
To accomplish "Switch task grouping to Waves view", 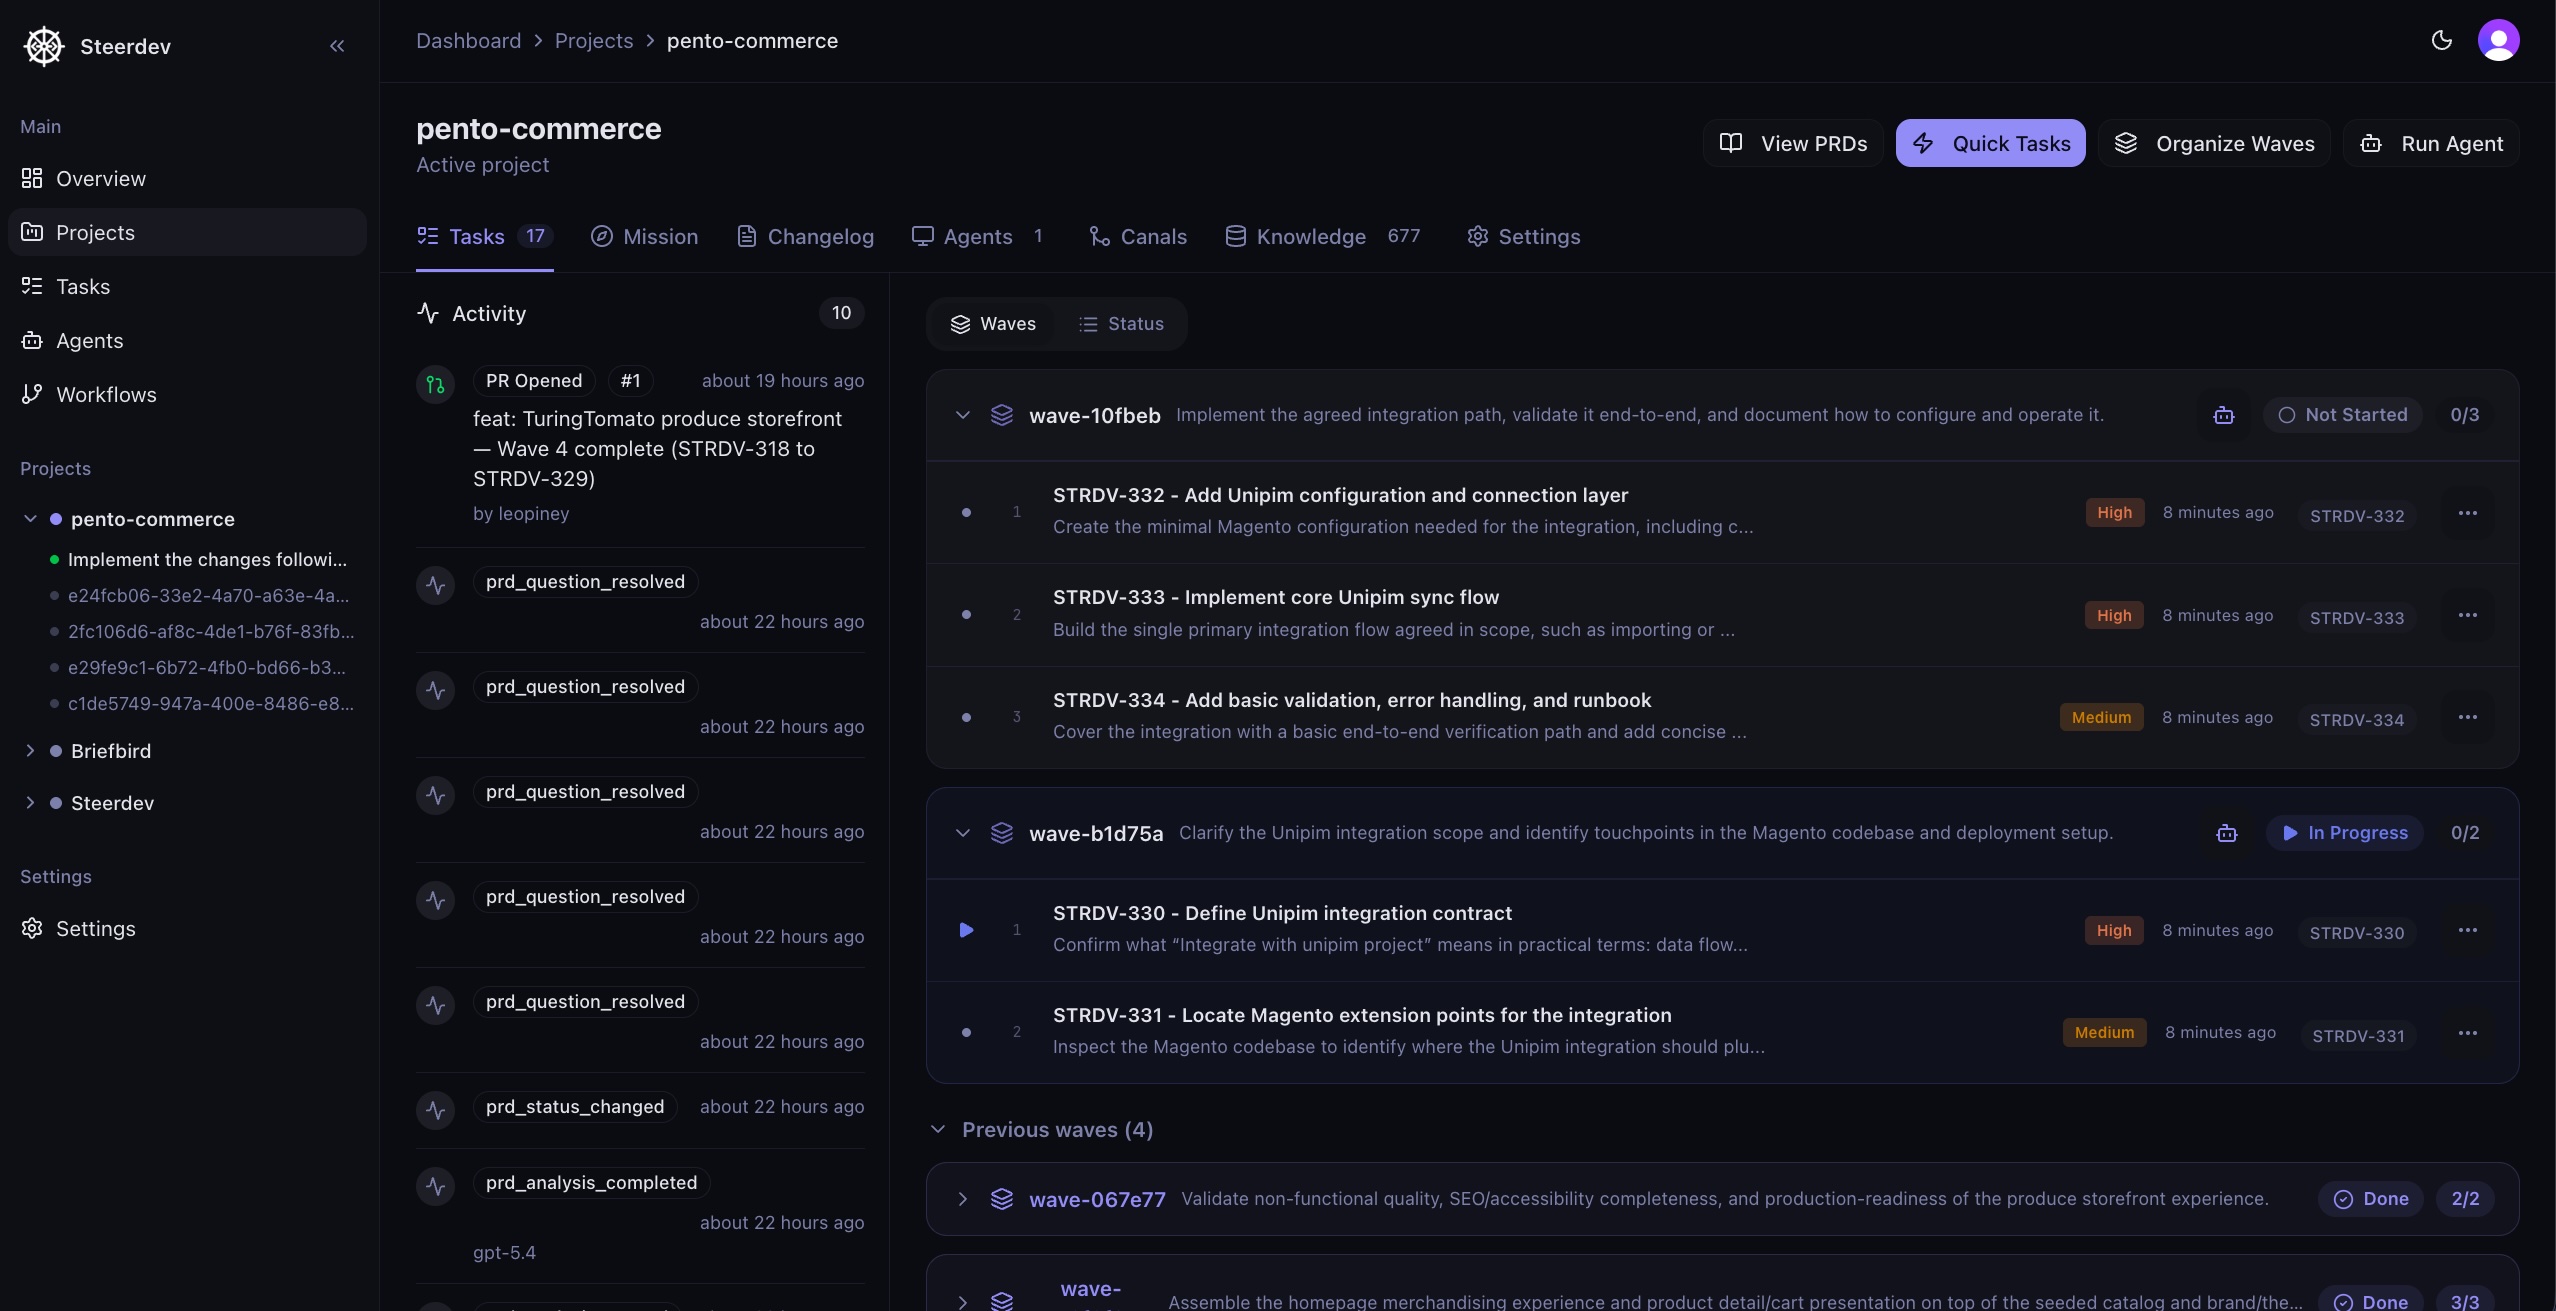I will tap(994, 323).
